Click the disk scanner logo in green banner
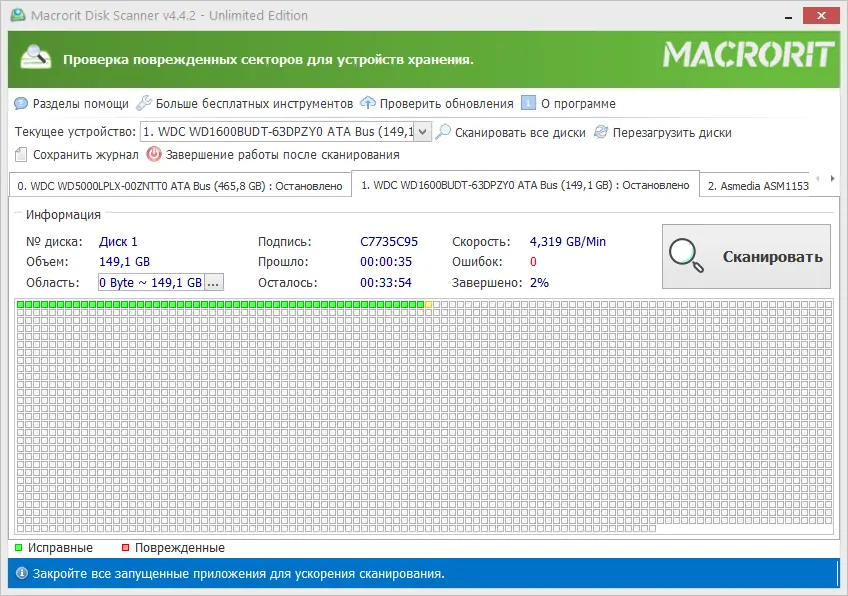 36,57
